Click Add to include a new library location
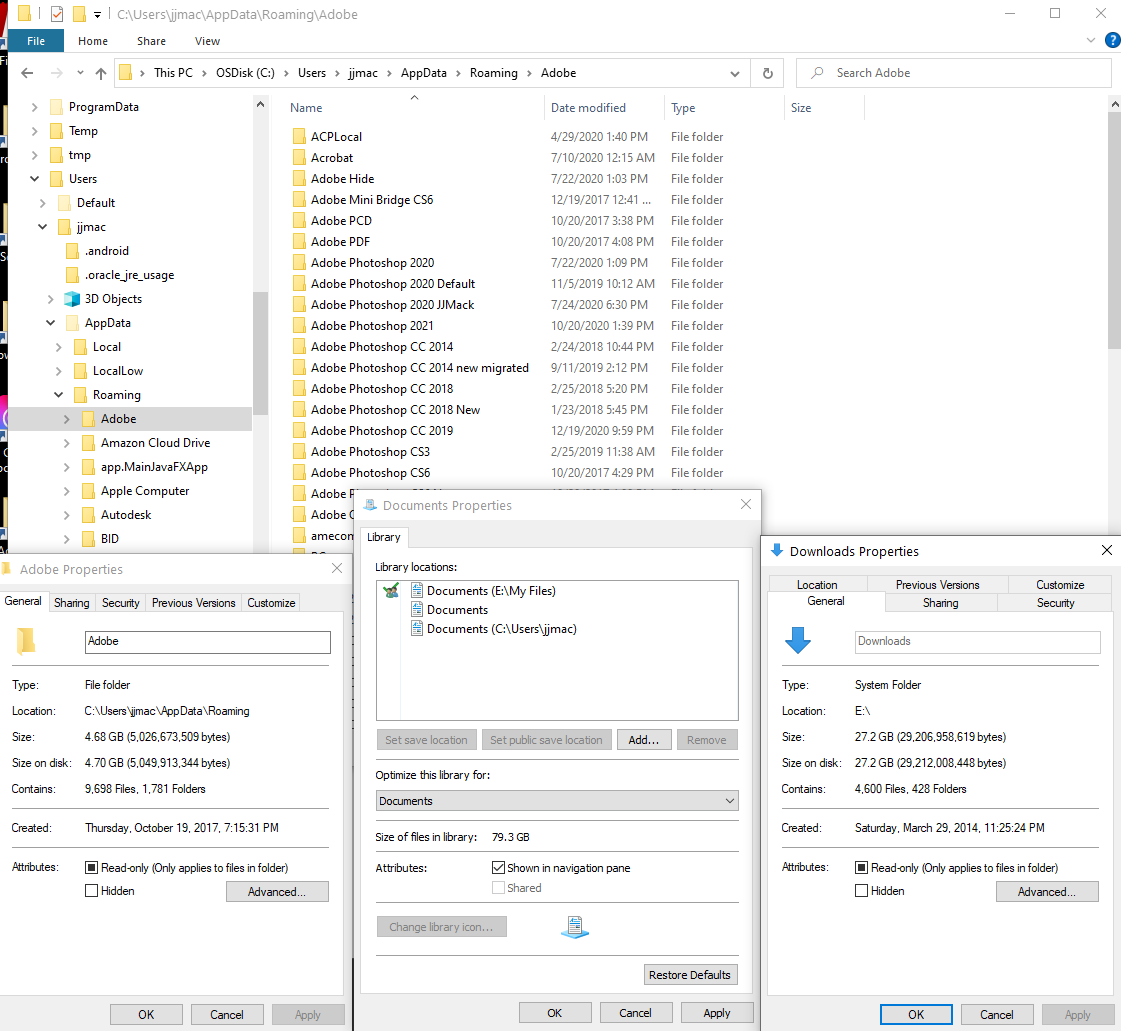The image size is (1121, 1031). pos(645,739)
